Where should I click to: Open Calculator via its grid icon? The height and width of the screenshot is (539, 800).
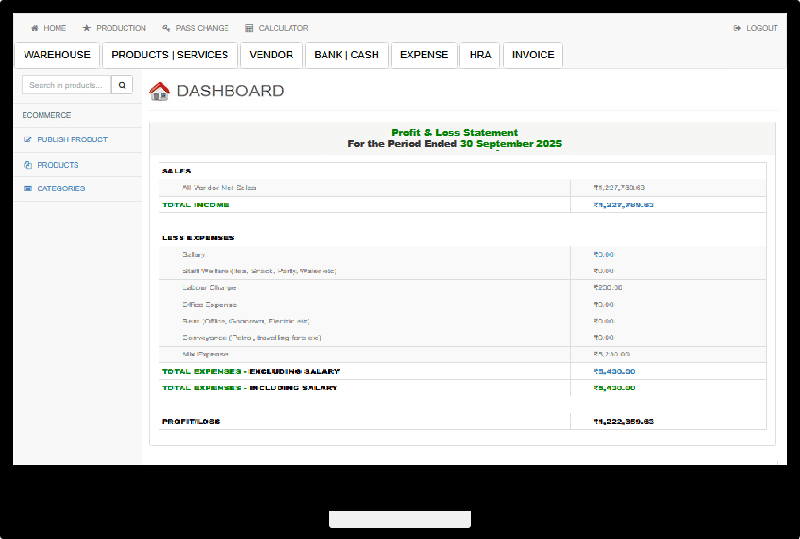coord(249,28)
